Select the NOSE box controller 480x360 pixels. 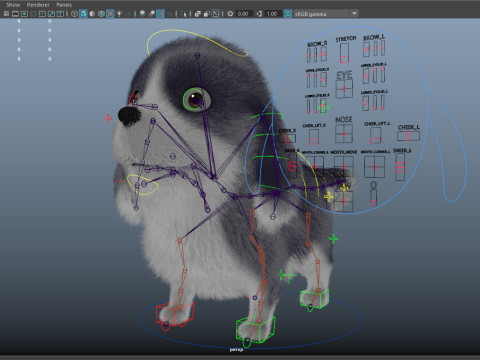coord(344,134)
